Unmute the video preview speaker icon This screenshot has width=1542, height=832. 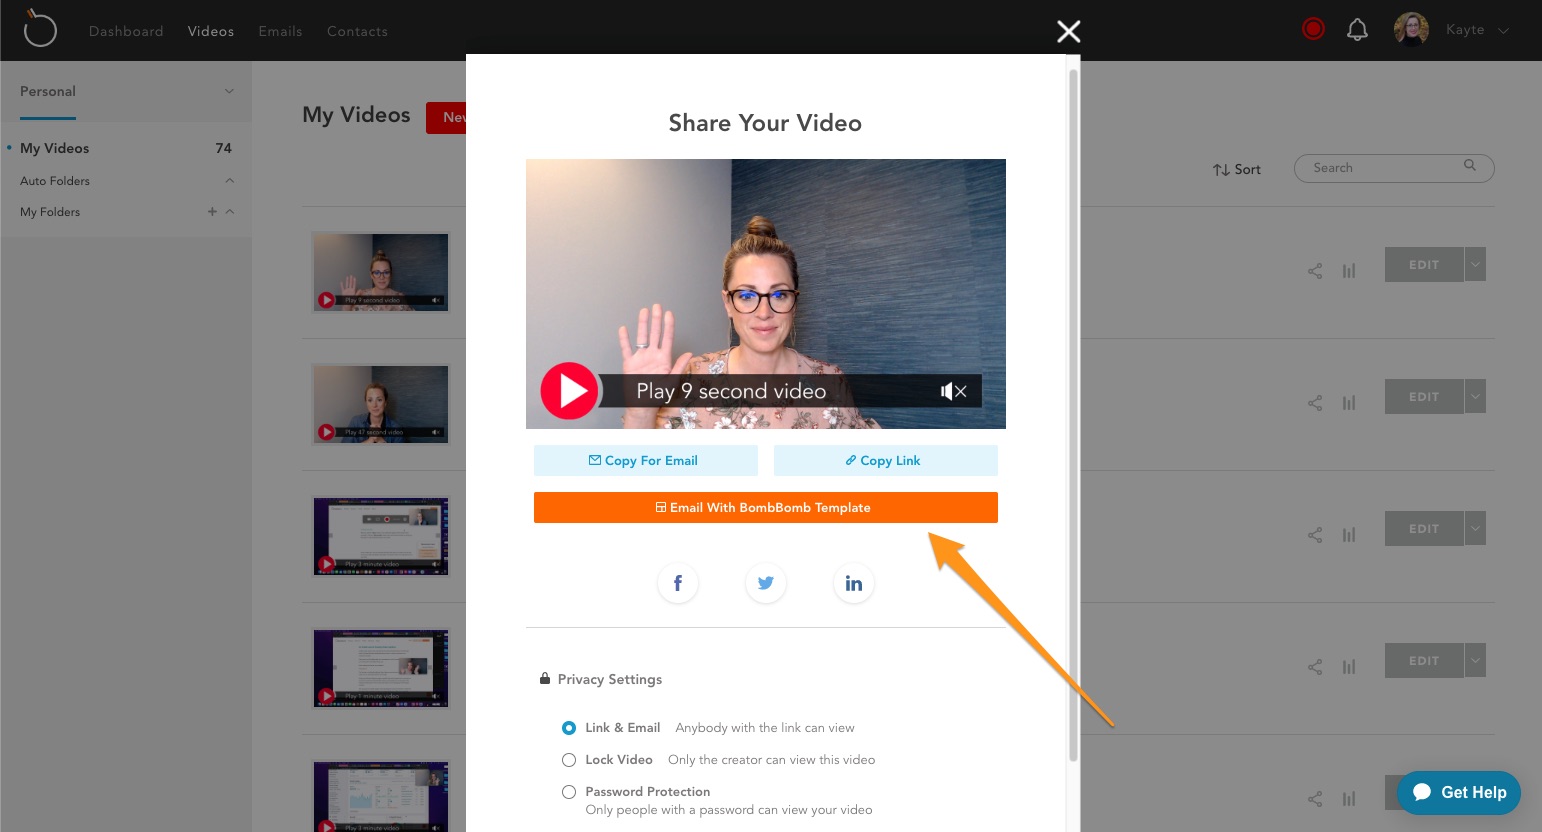pyautogui.click(x=954, y=391)
